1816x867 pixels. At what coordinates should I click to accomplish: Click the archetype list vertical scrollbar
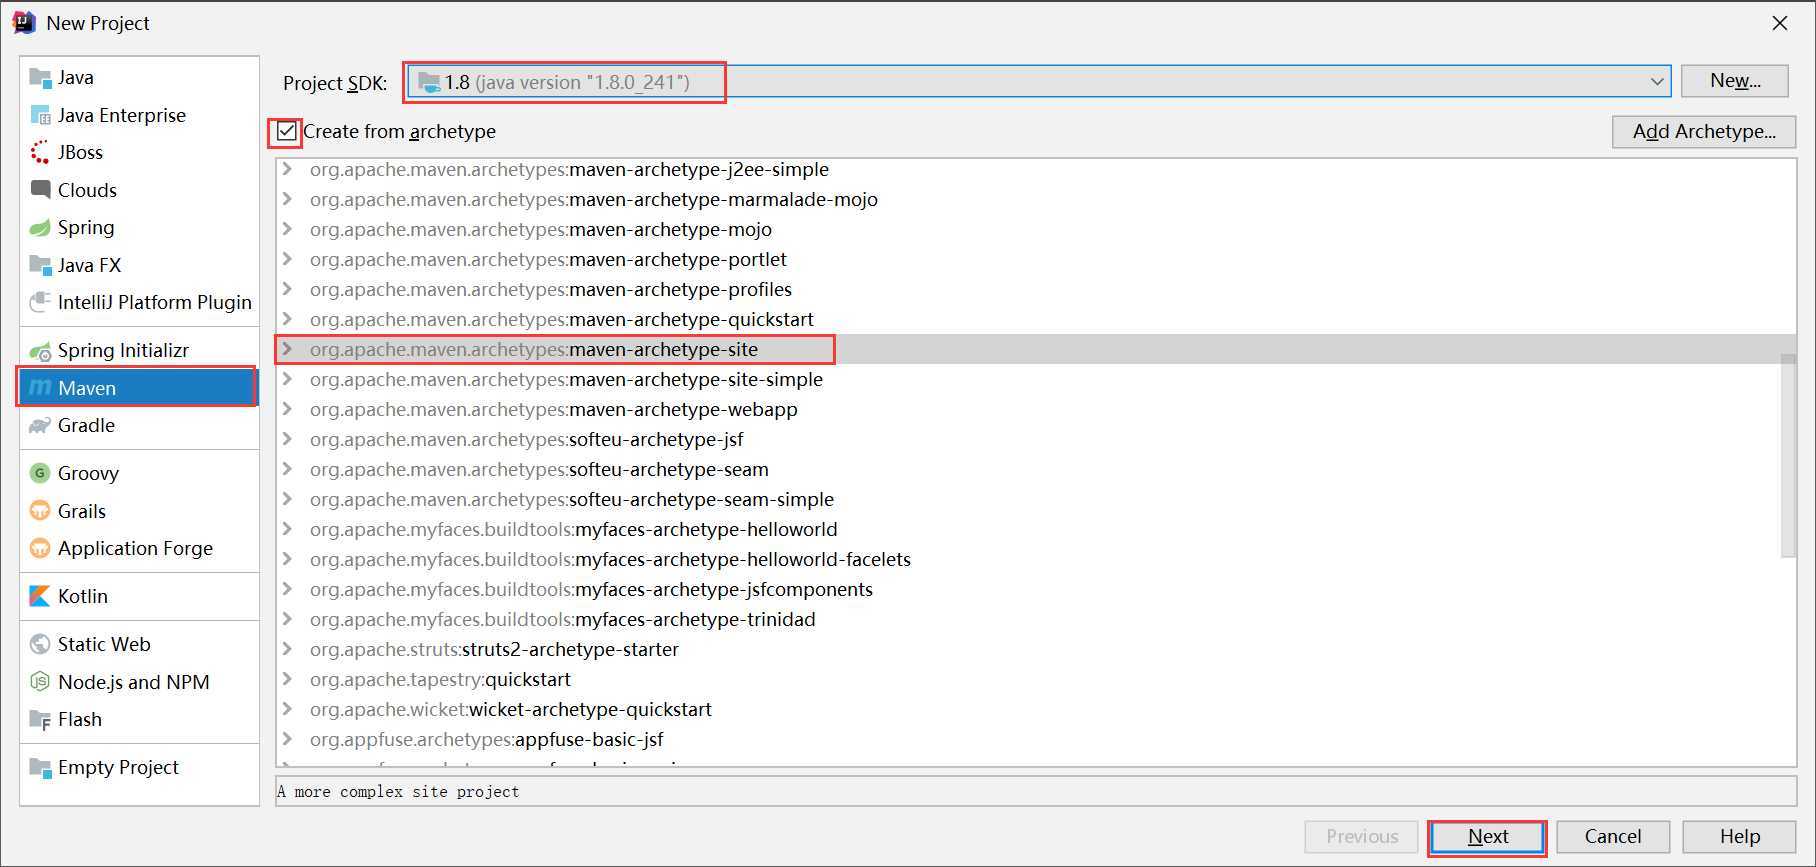(x=1788, y=455)
